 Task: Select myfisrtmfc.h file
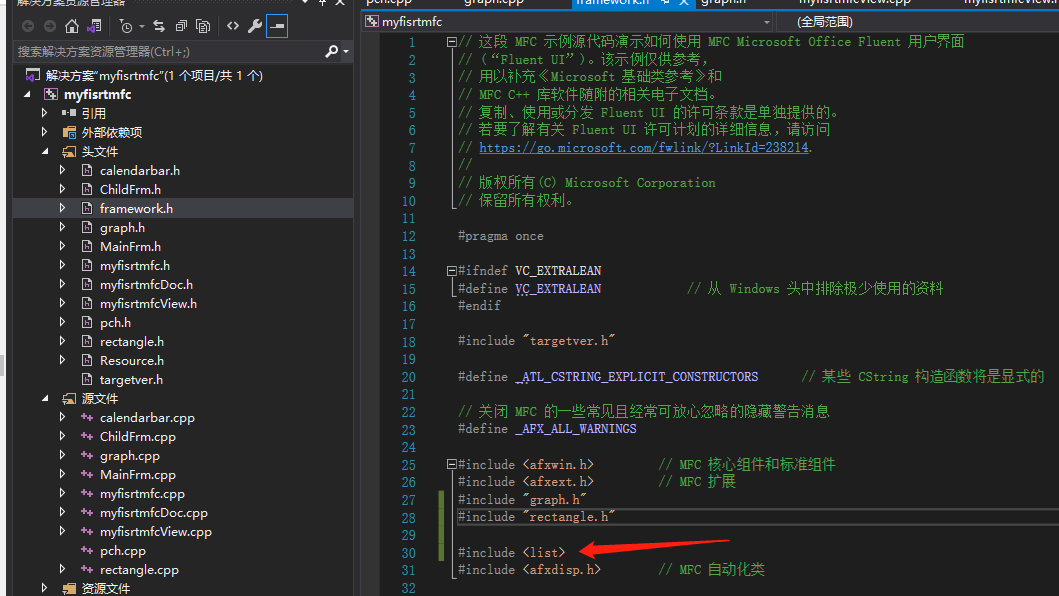tap(135, 266)
